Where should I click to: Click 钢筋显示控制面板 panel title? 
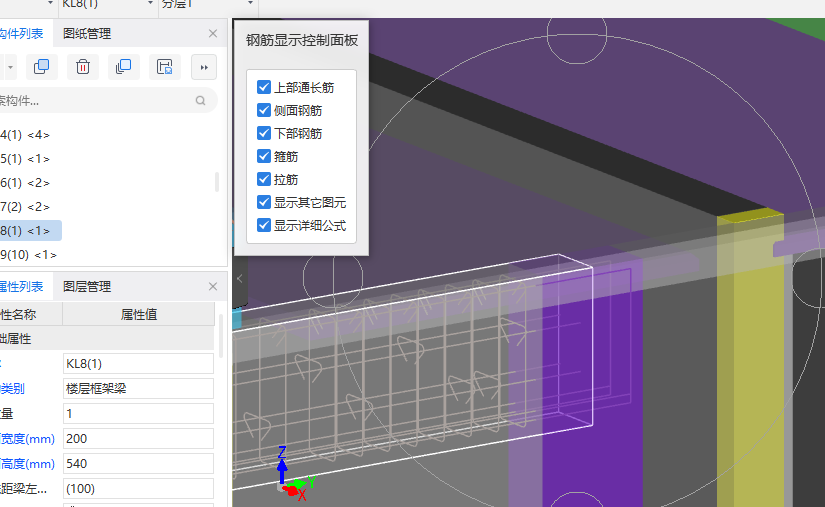coord(302,40)
